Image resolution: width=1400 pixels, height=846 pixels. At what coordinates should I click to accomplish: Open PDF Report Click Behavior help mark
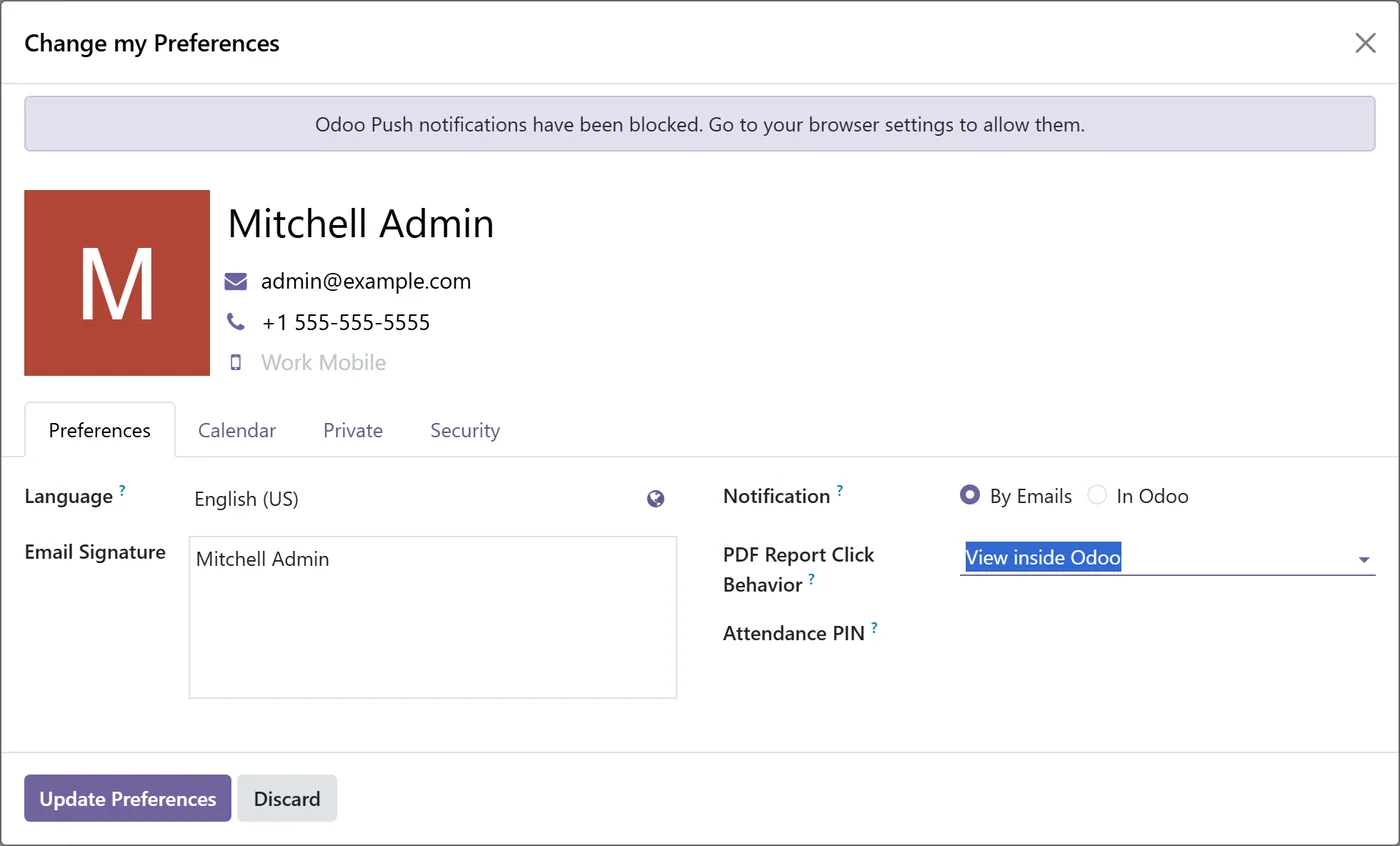[x=812, y=578]
